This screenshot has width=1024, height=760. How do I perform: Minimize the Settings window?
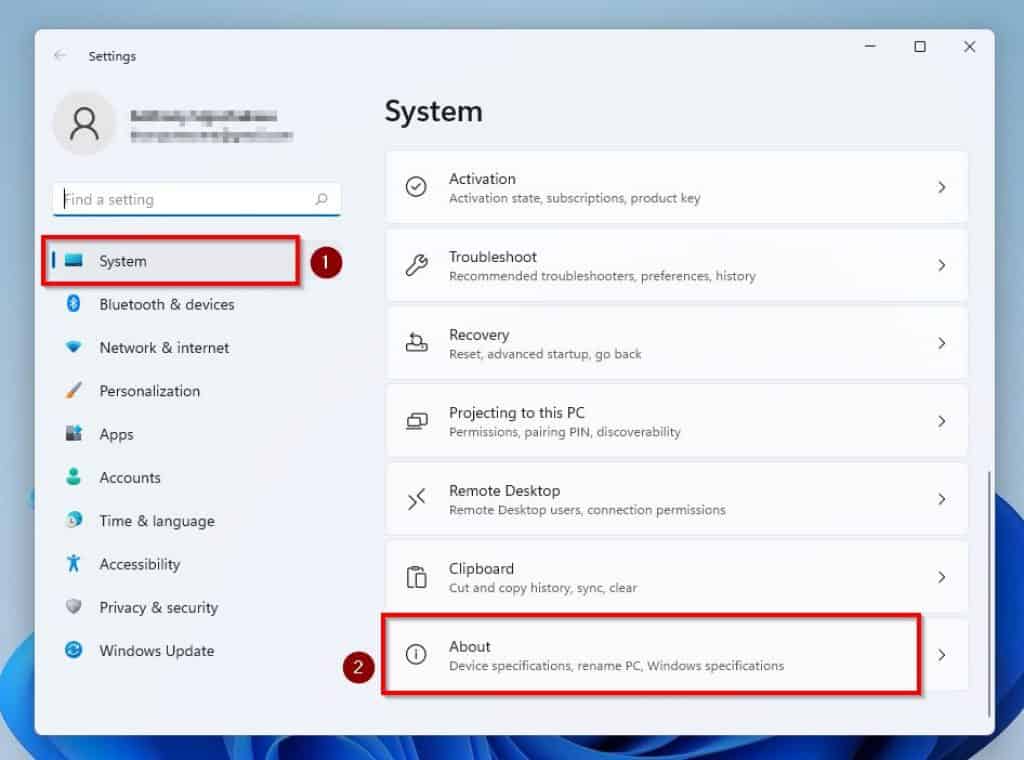point(870,46)
